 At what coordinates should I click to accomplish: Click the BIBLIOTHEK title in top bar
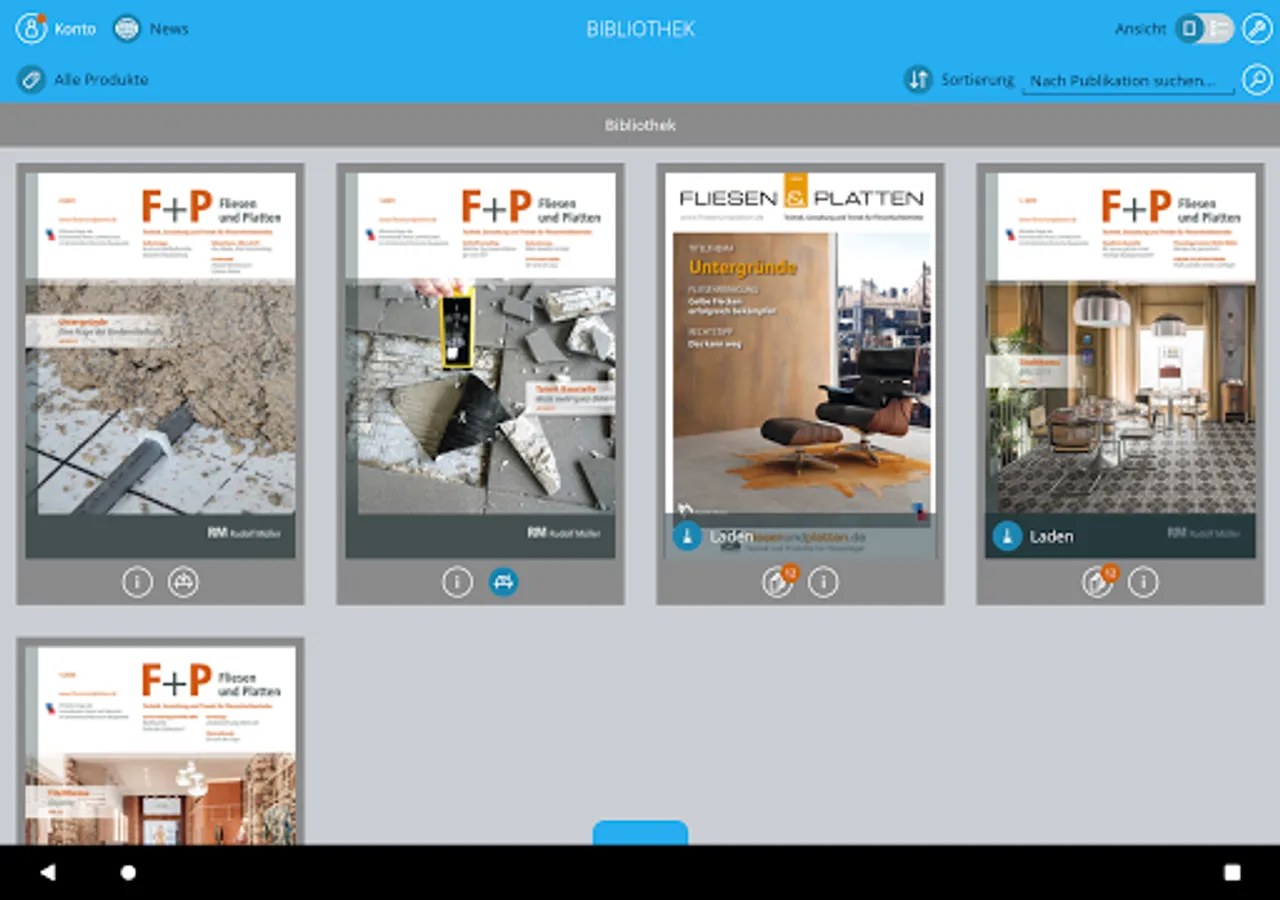click(x=640, y=29)
